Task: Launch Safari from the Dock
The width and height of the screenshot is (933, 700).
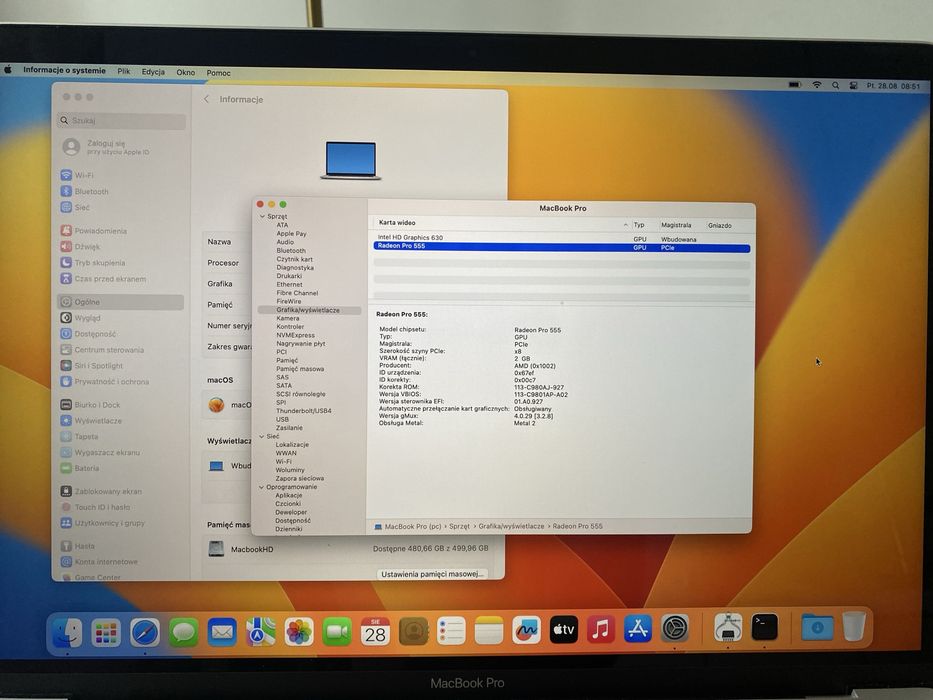Action: coord(145,633)
